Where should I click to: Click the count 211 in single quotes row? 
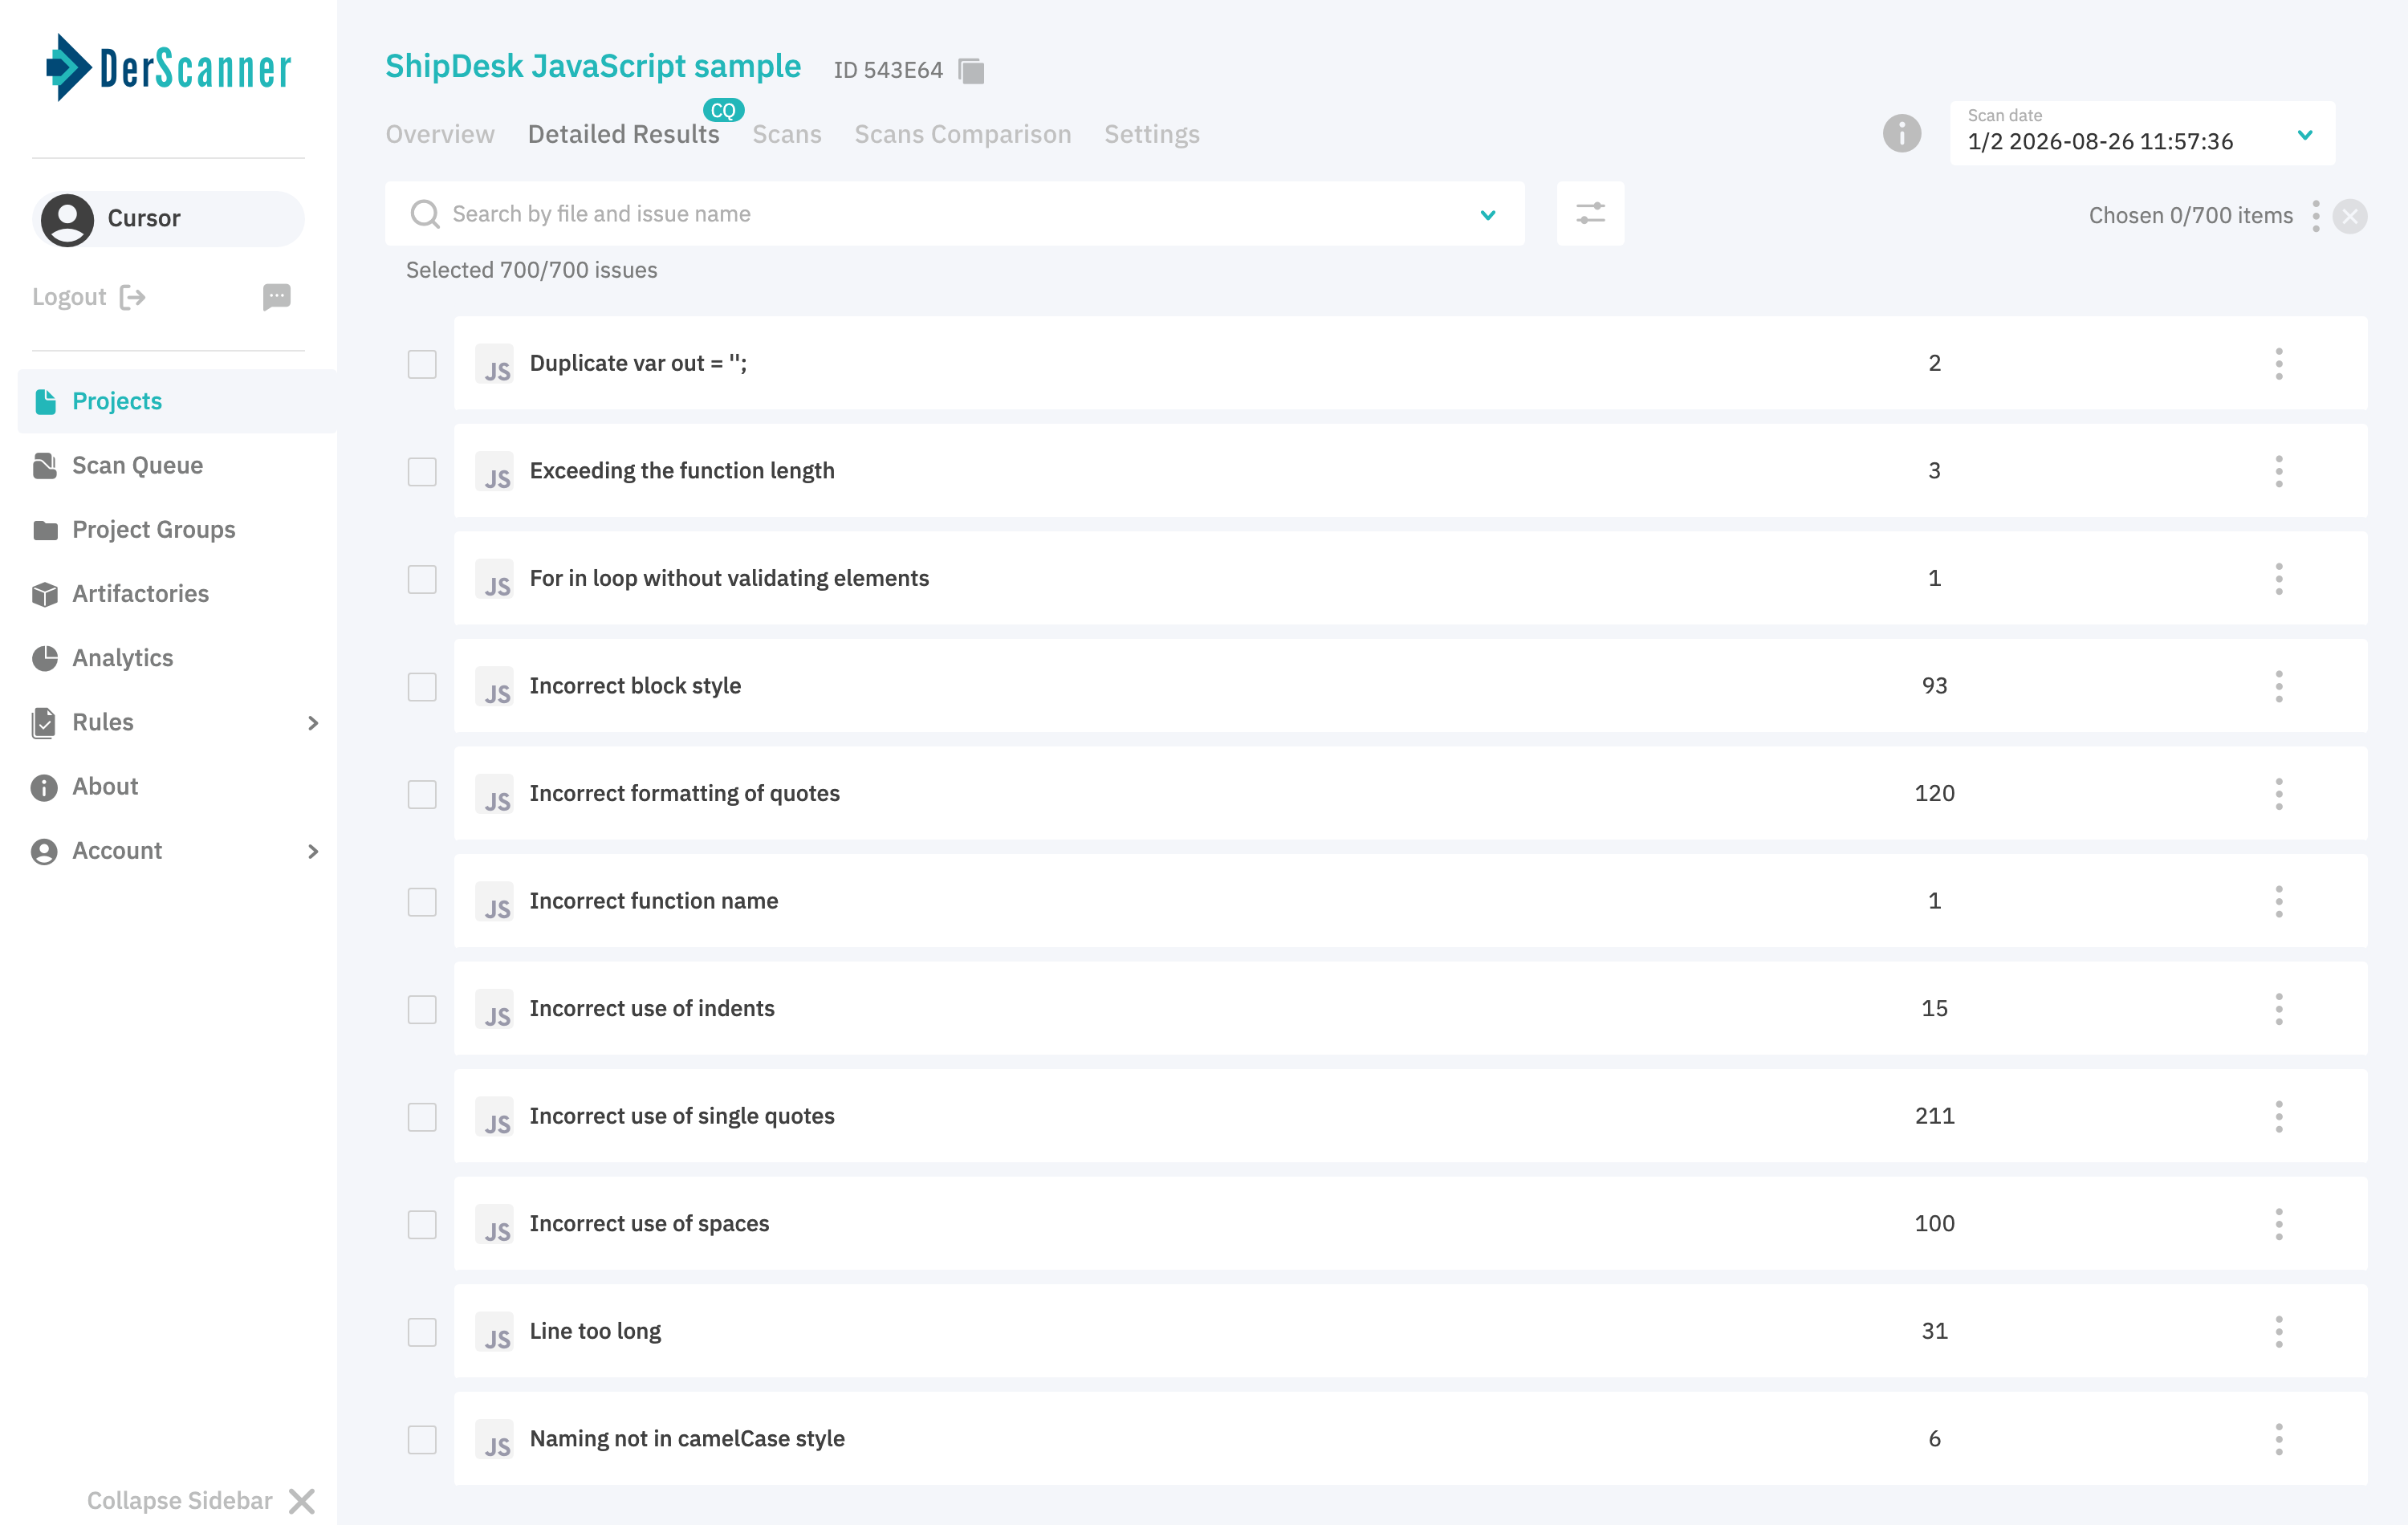pyautogui.click(x=1934, y=1116)
